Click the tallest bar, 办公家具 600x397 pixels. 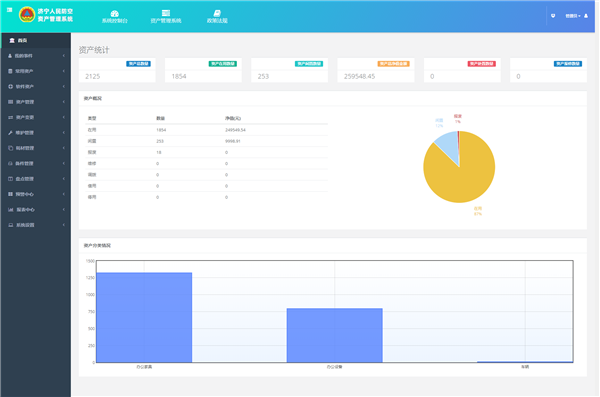144,317
